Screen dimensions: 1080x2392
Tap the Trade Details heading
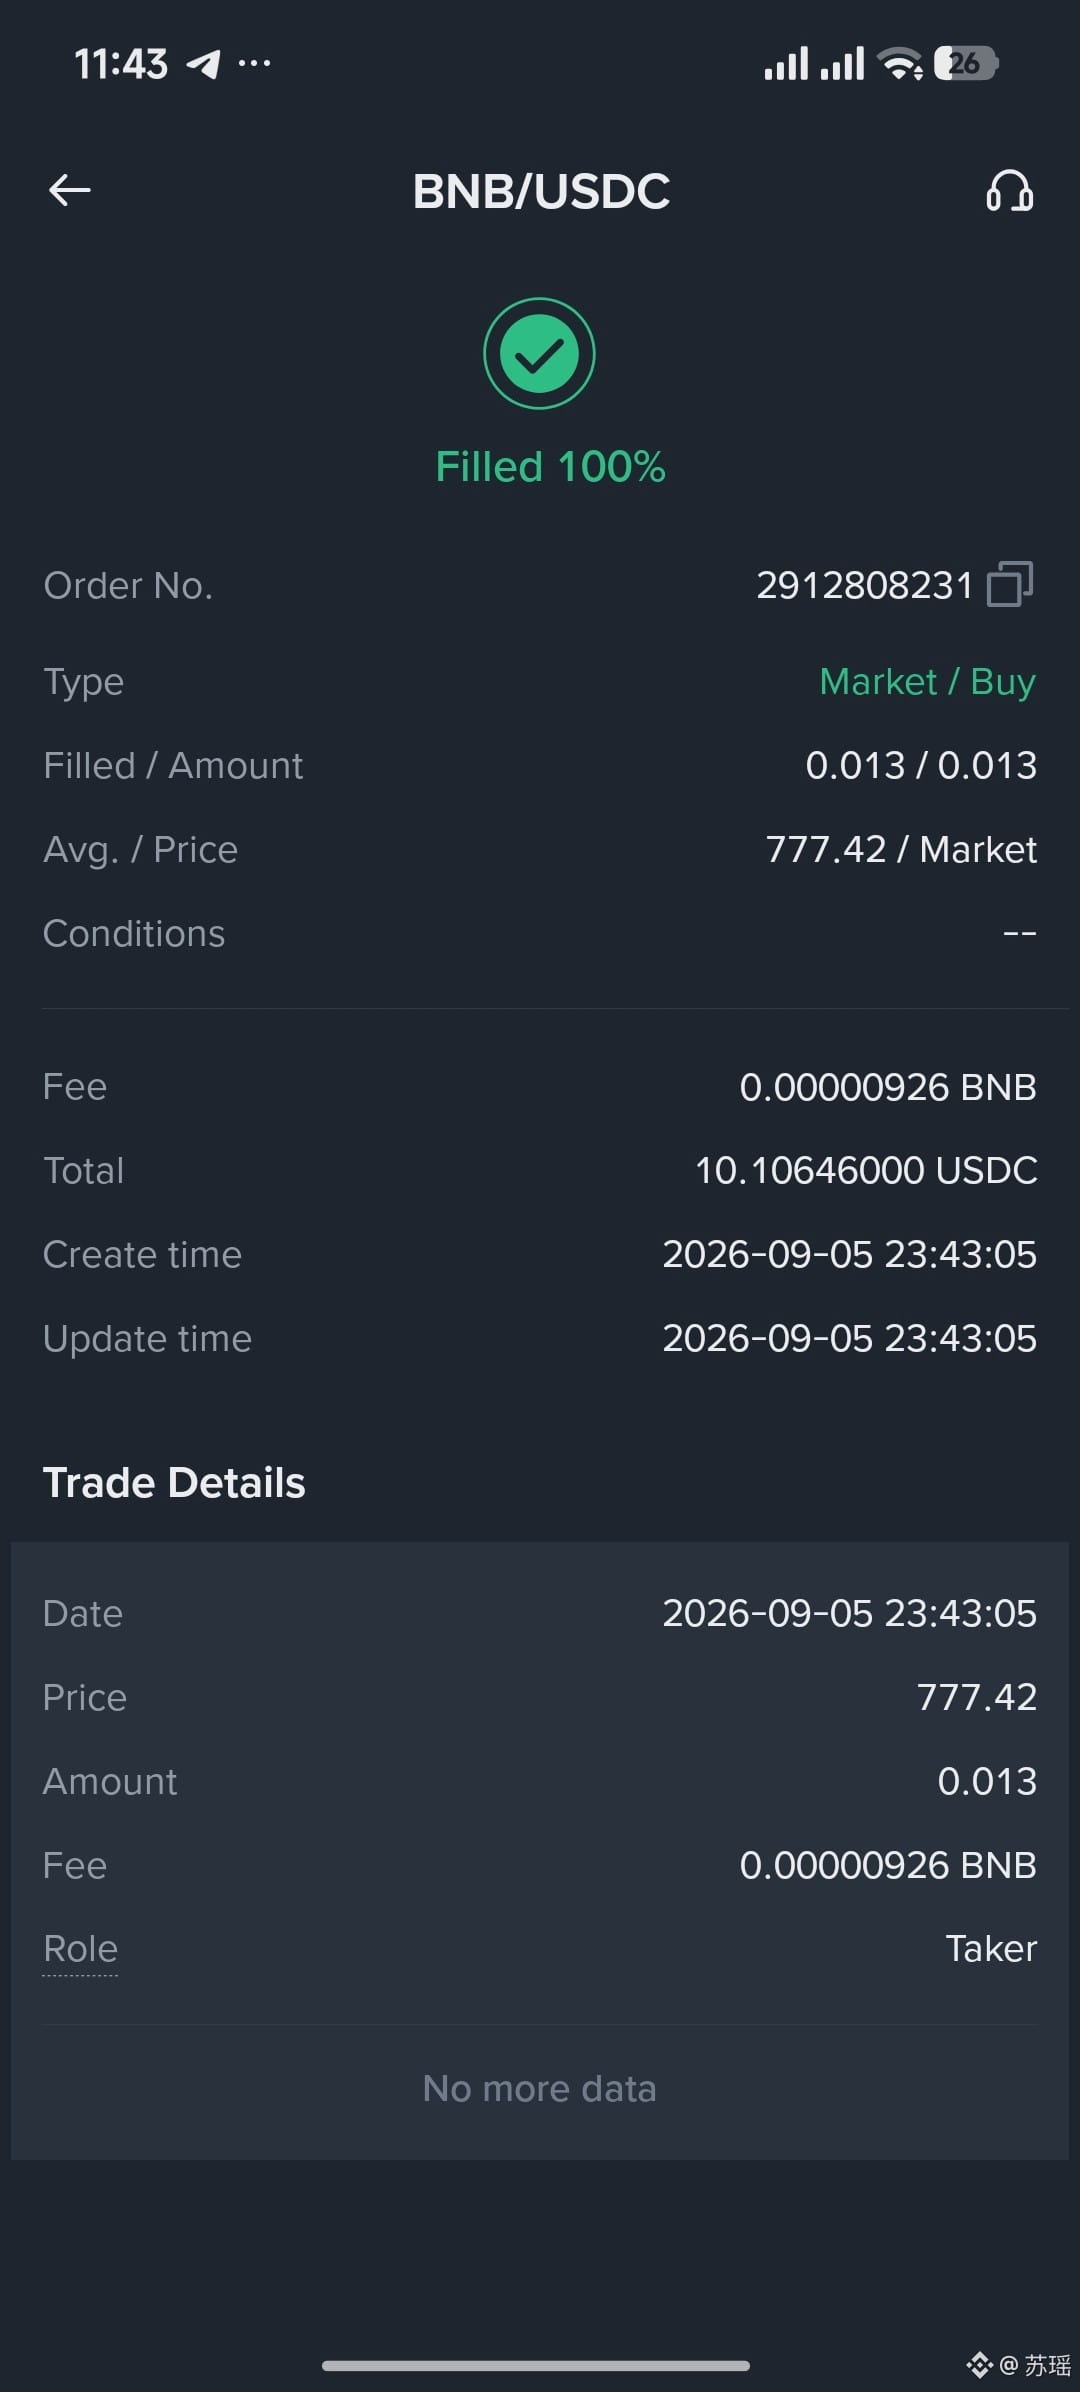pyautogui.click(x=174, y=1483)
